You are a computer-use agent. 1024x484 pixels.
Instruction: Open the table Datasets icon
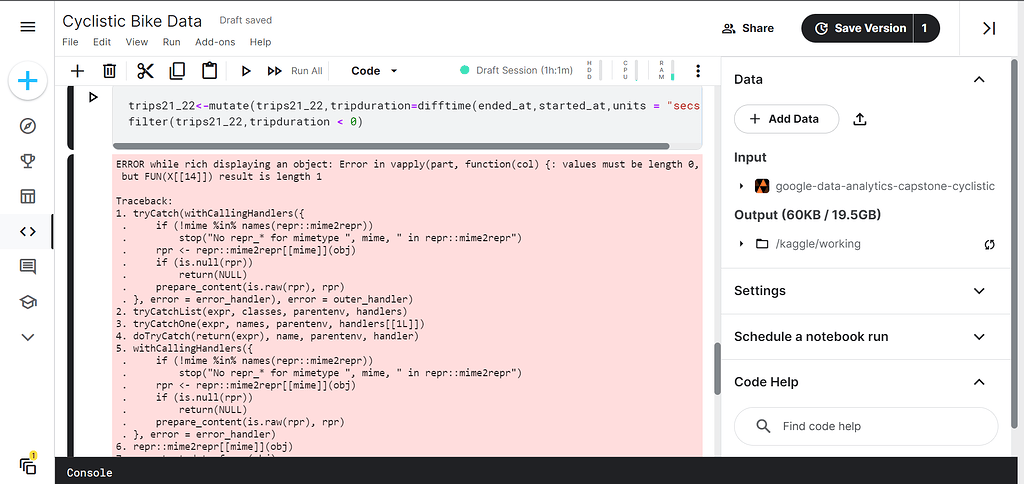pyautogui.click(x=27, y=197)
